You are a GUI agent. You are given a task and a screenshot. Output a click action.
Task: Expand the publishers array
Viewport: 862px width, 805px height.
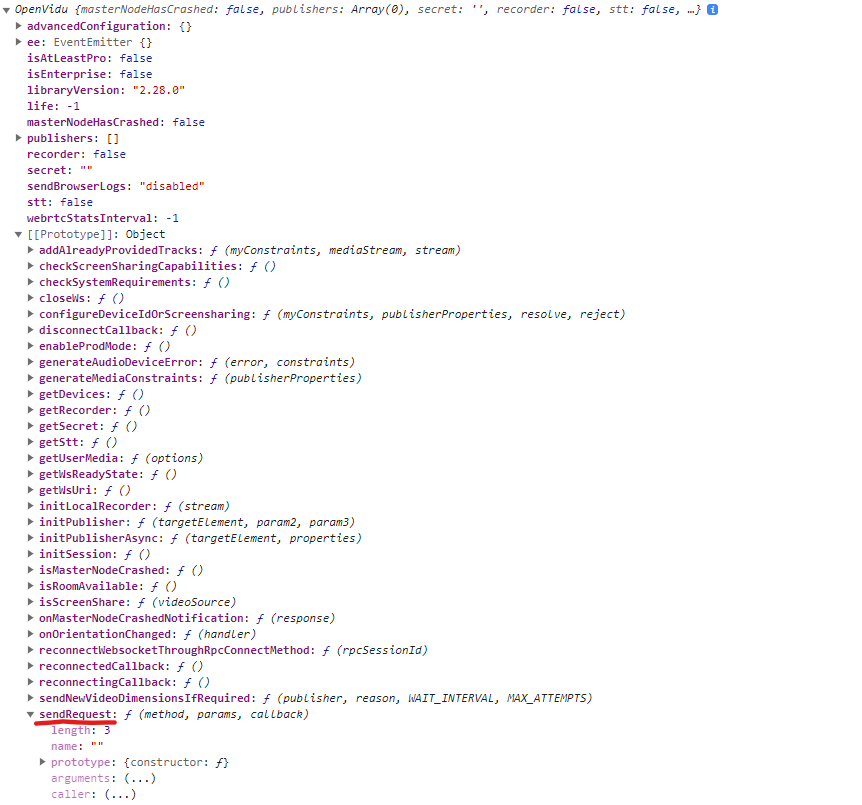pyautogui.click(x=18, y=138)
